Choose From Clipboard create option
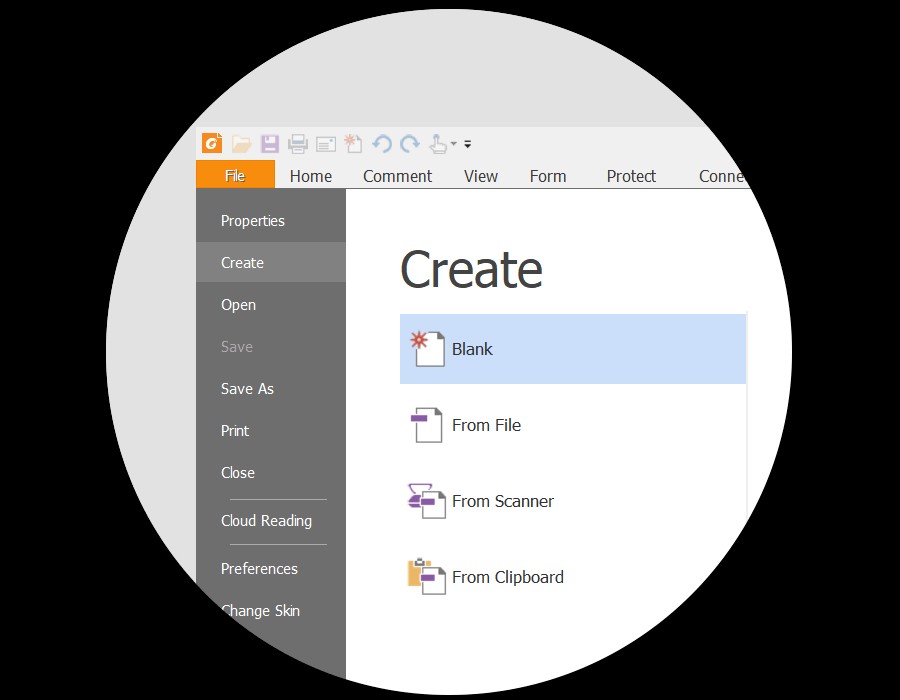The image size is (900, 700). (x=507, y=577)
